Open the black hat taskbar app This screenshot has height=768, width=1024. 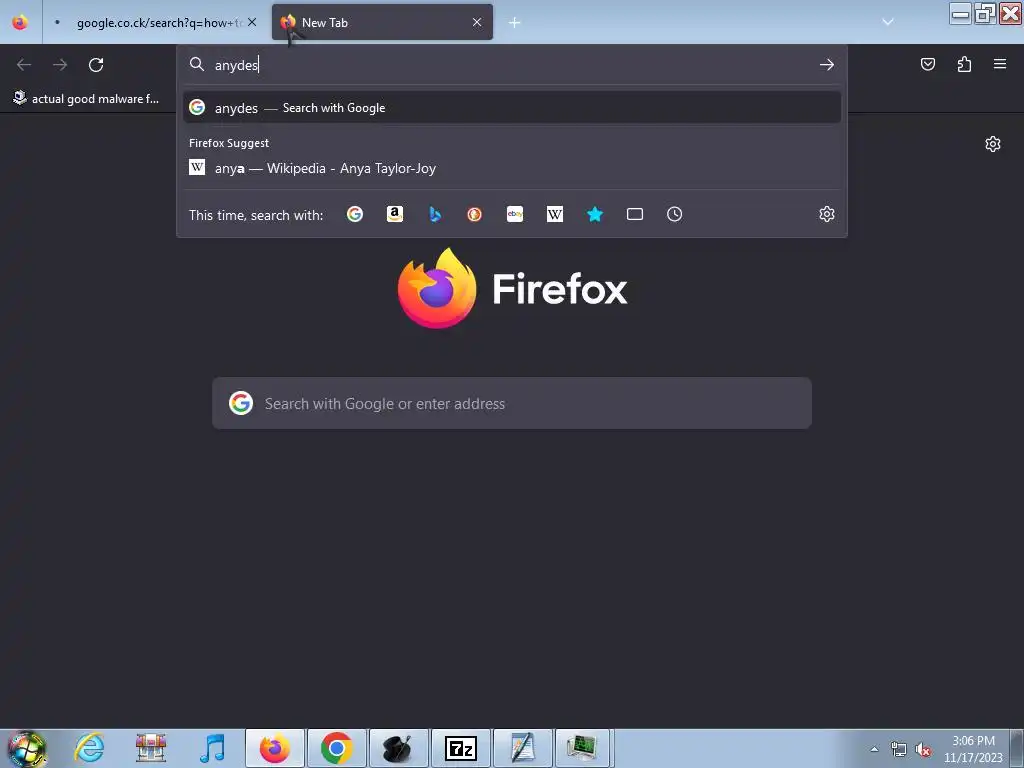(x=398, y=748)
